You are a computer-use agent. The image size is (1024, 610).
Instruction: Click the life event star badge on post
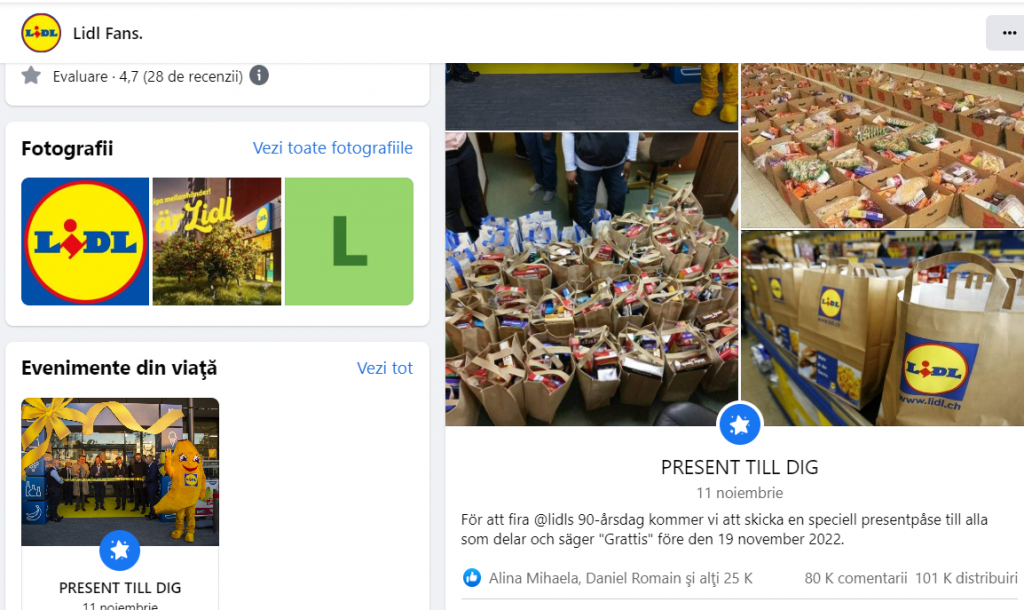(739, 425)
